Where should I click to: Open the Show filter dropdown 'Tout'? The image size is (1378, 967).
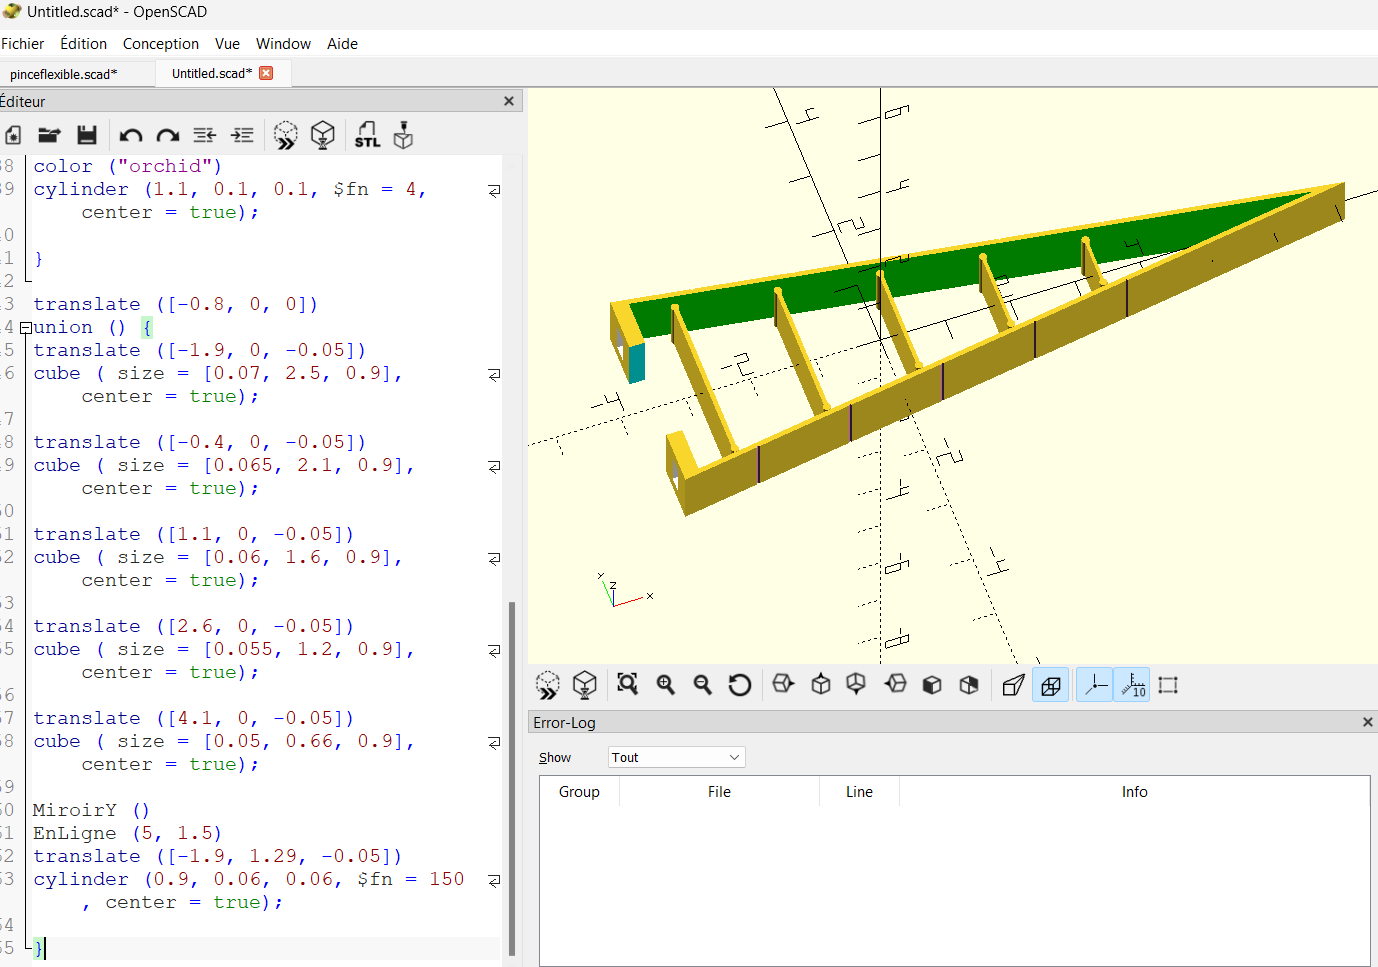click(677, 757)
